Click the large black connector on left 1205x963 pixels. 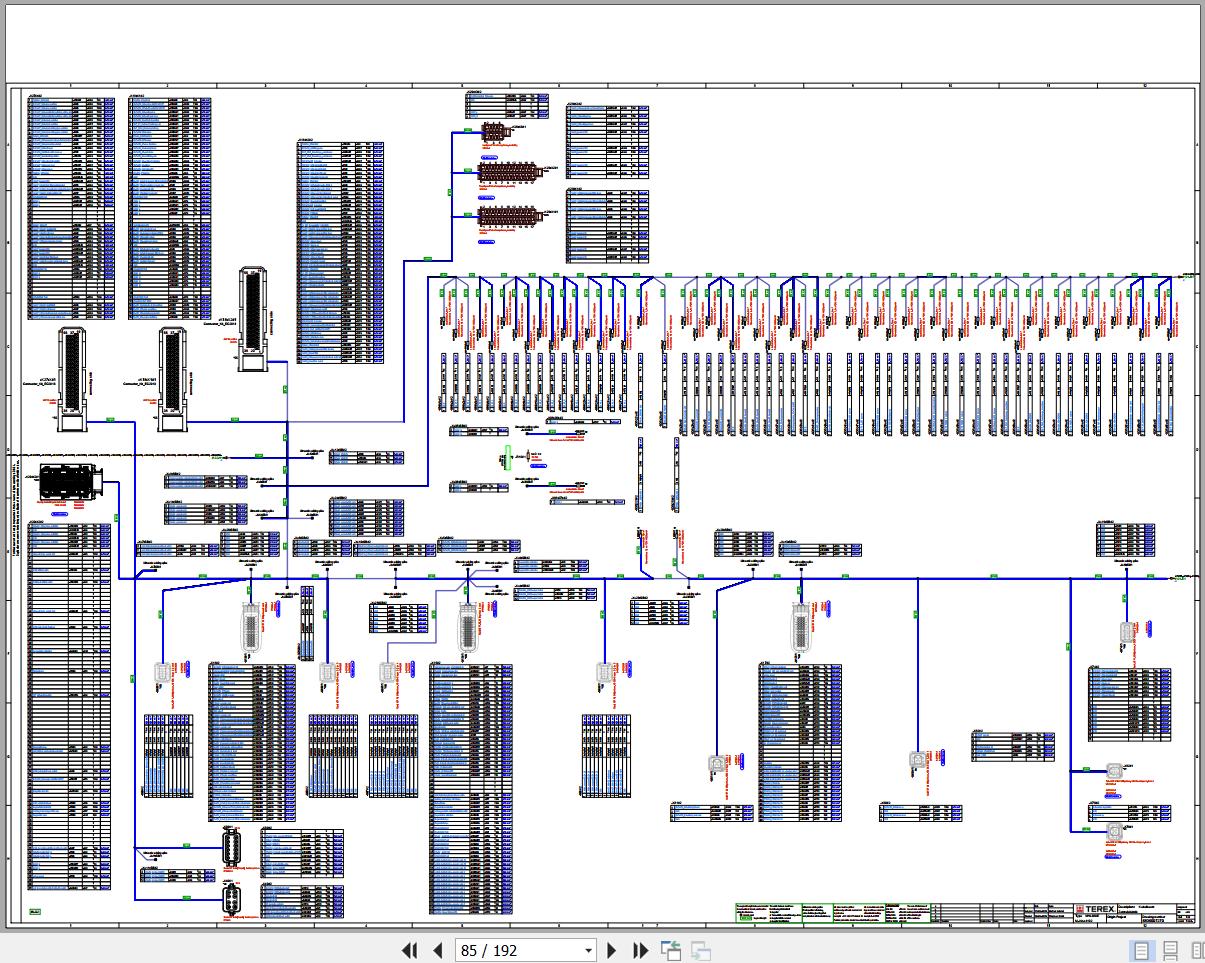pos(68,484)
